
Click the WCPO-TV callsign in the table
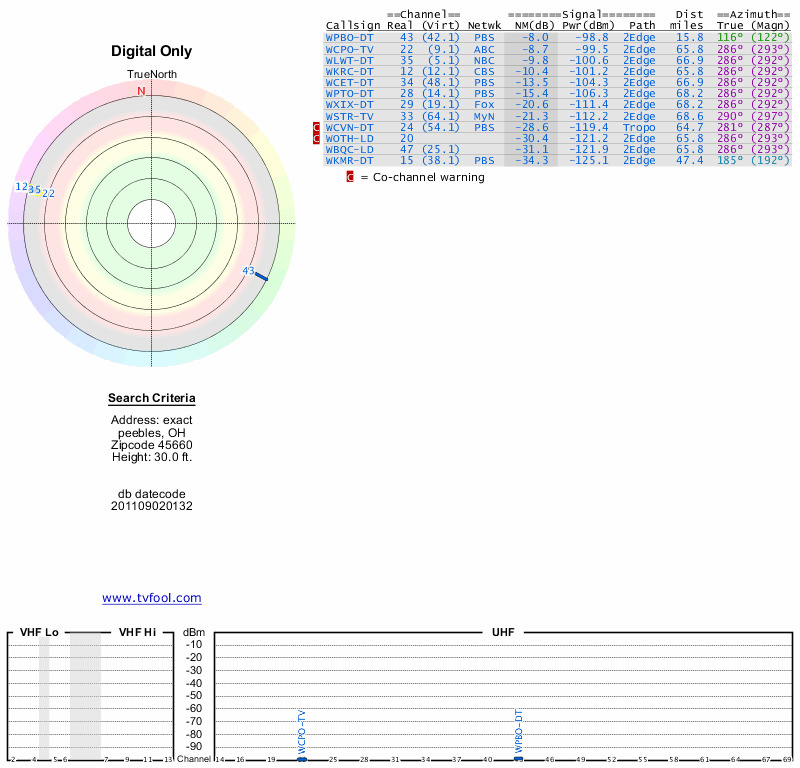point(349,48)
